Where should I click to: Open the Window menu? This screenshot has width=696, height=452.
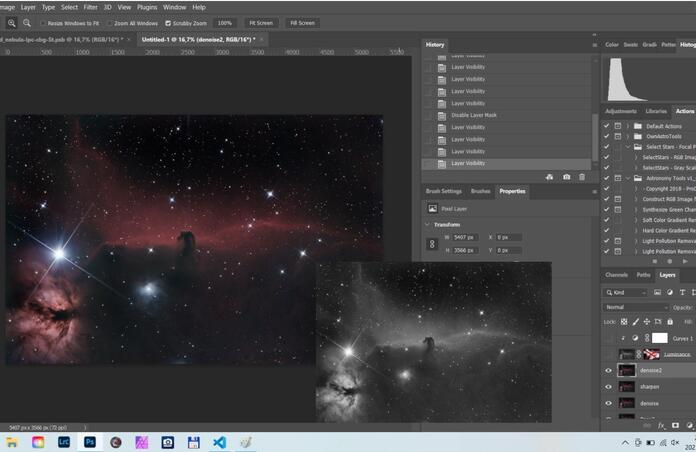coord(174,7)
